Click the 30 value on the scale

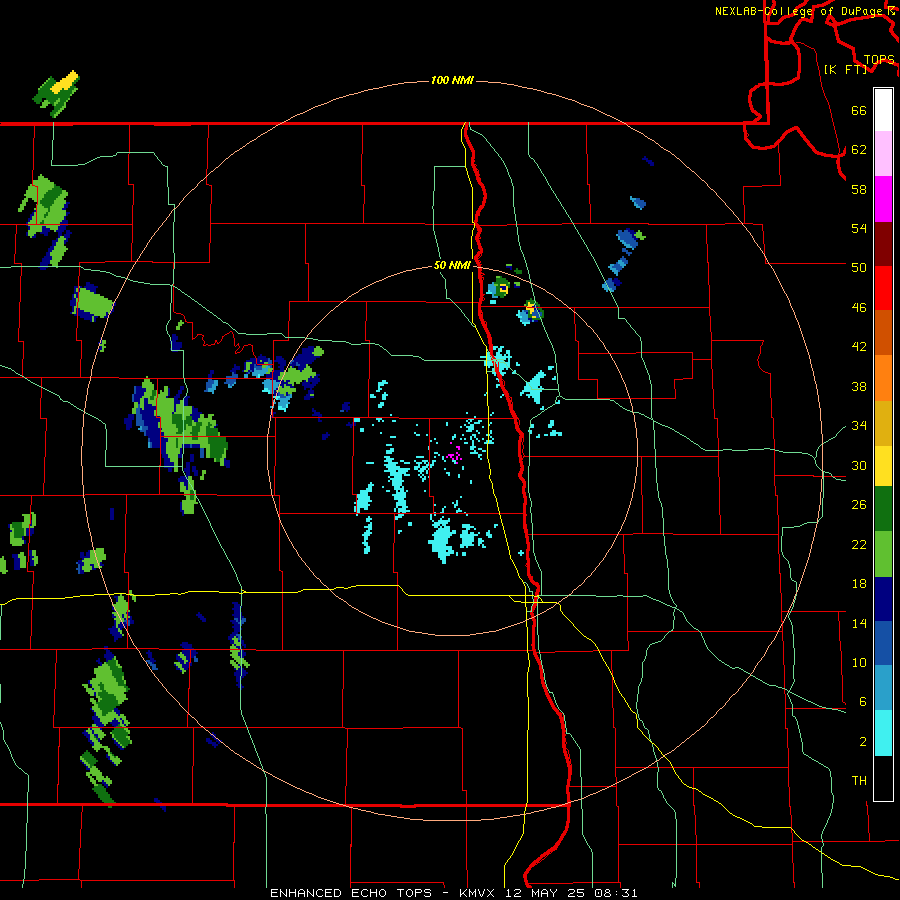[x=859, y=465]
